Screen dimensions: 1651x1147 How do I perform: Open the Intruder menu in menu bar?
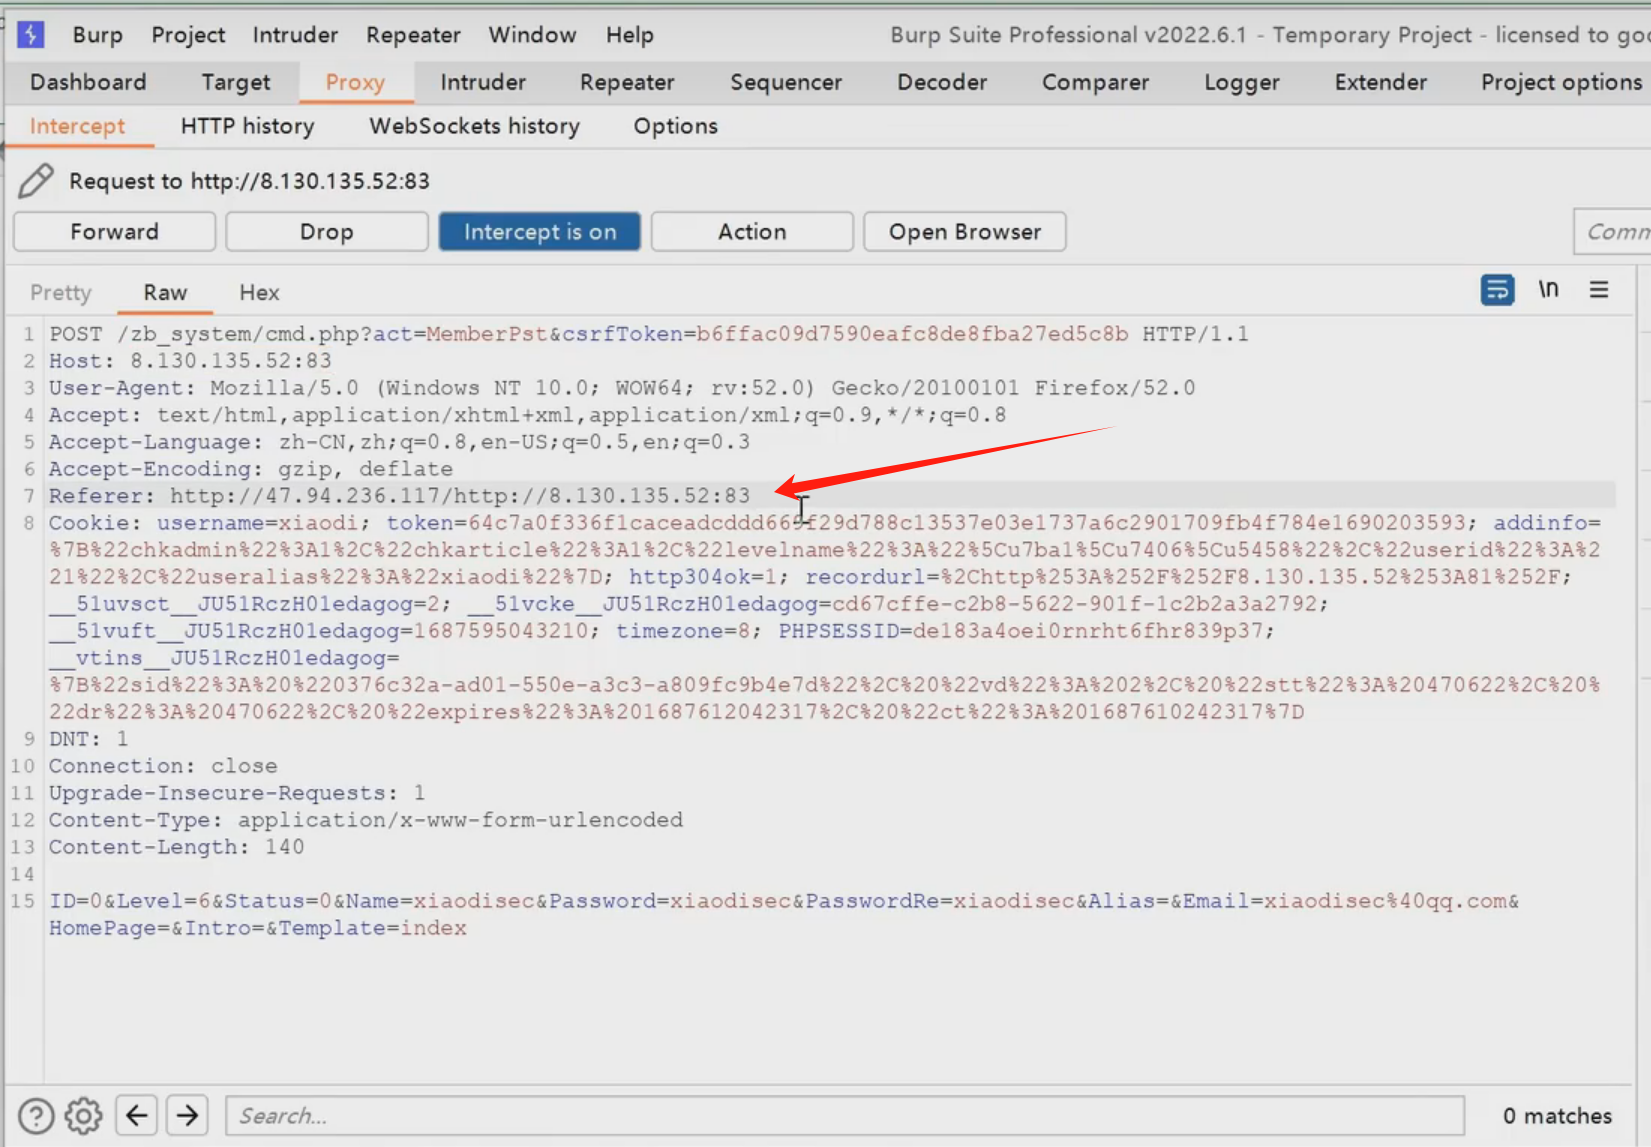click(295, 35)
